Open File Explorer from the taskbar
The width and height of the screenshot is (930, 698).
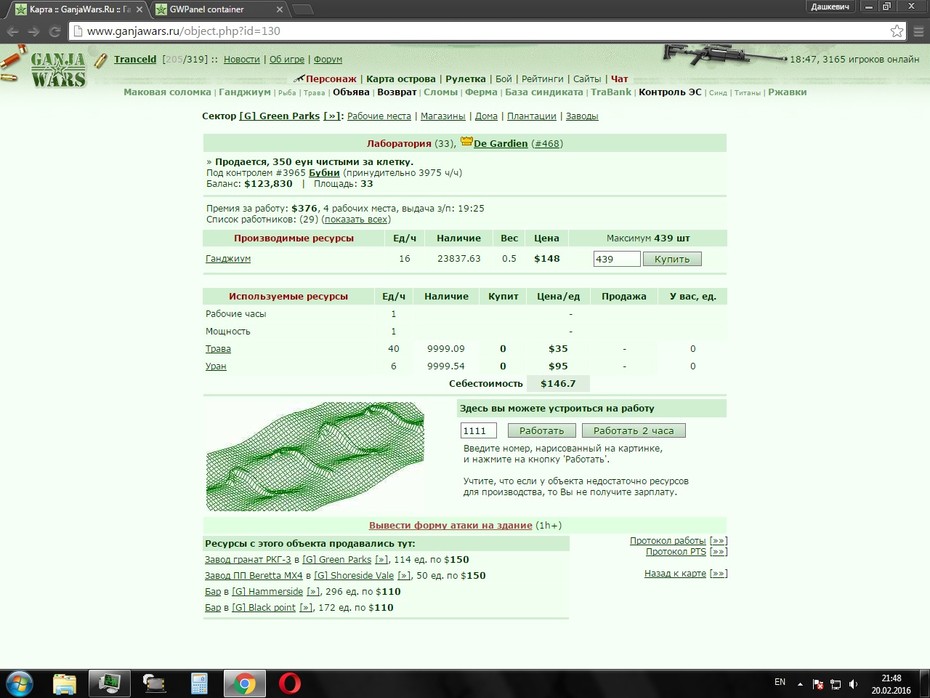[x=64, y=684]
